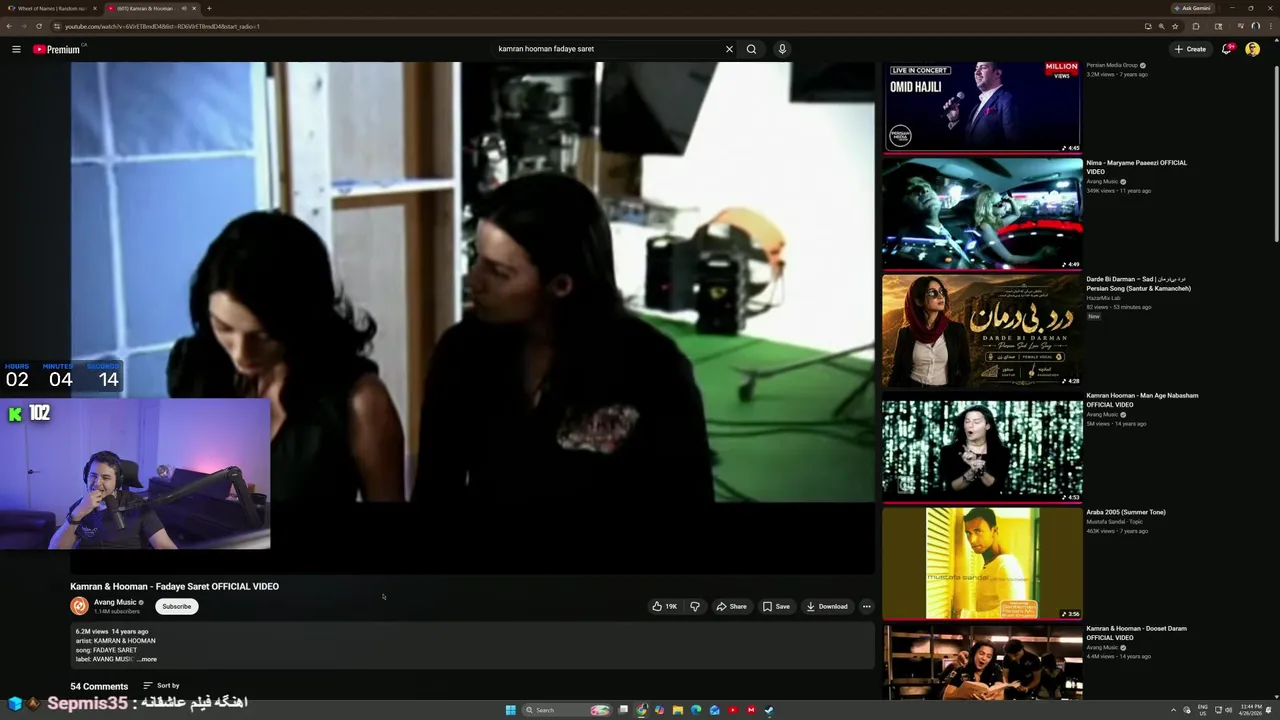Go back in the browser
Viewport: 1280px width, 720px height.
point(9,26)
